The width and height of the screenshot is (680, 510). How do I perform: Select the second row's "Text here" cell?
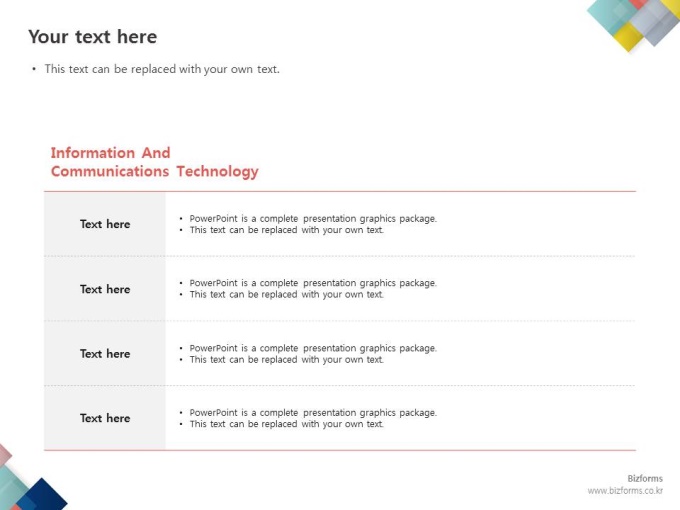click(x=105, y=289)
